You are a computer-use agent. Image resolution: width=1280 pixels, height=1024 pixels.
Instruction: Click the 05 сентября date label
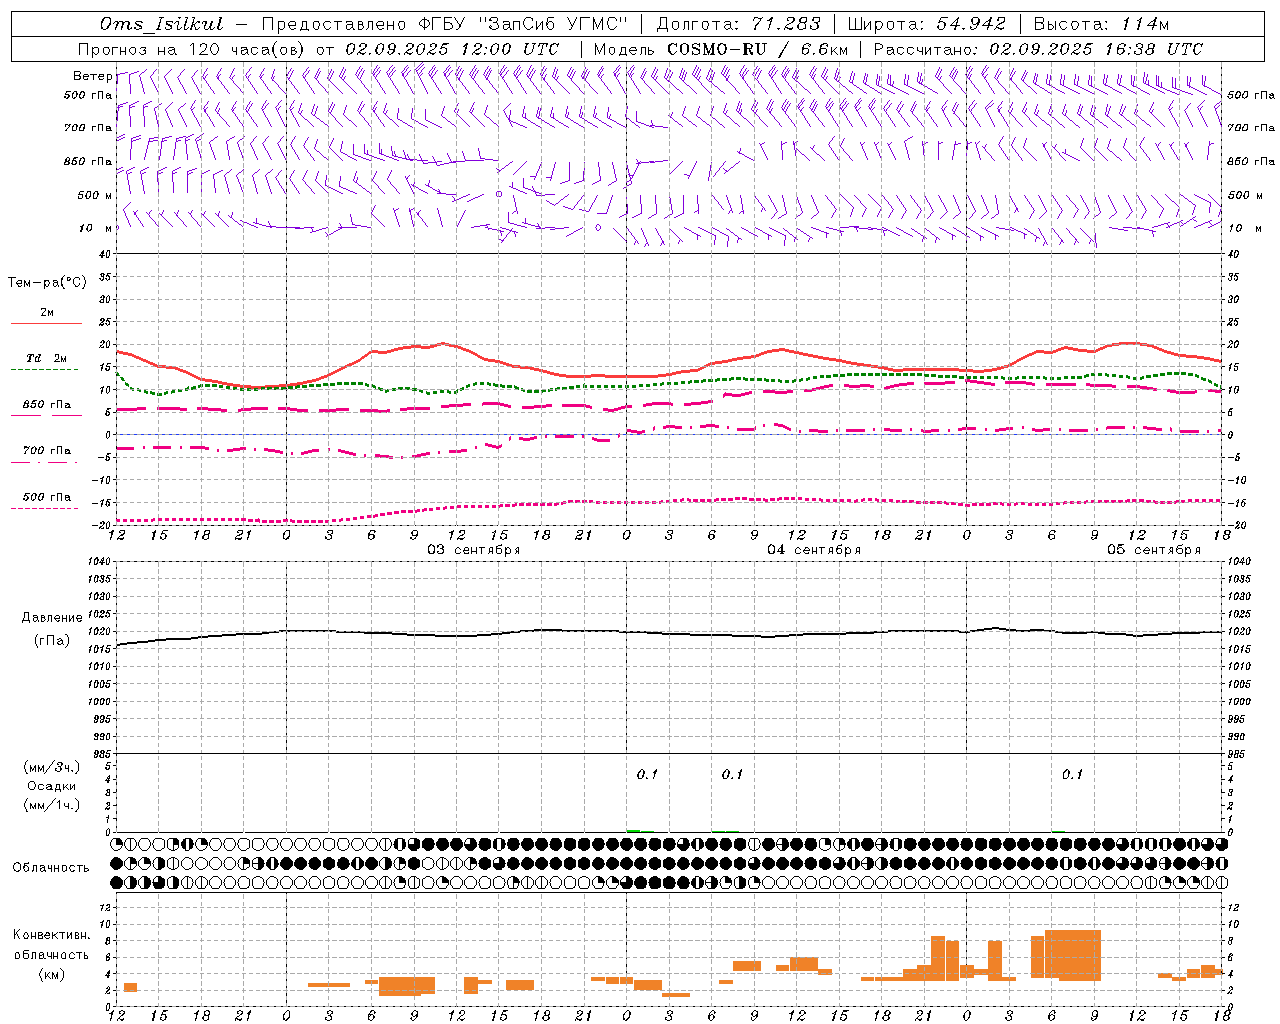click(x=1154, y=550)
